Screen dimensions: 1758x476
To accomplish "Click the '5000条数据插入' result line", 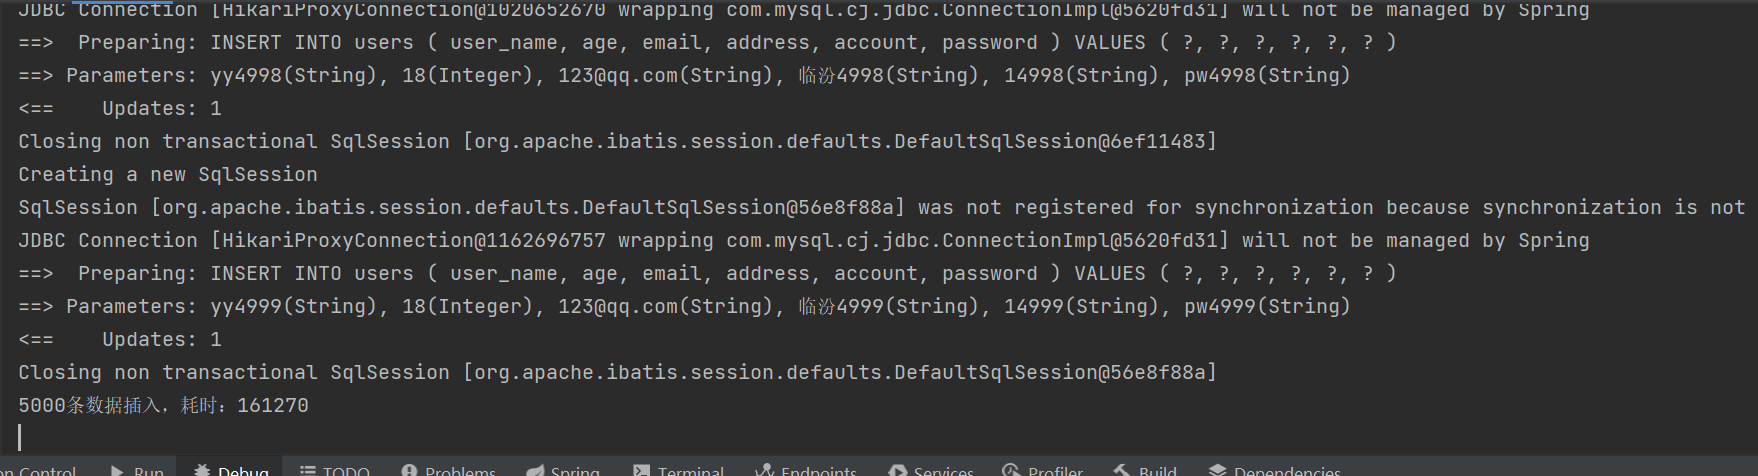I will 163,405.
